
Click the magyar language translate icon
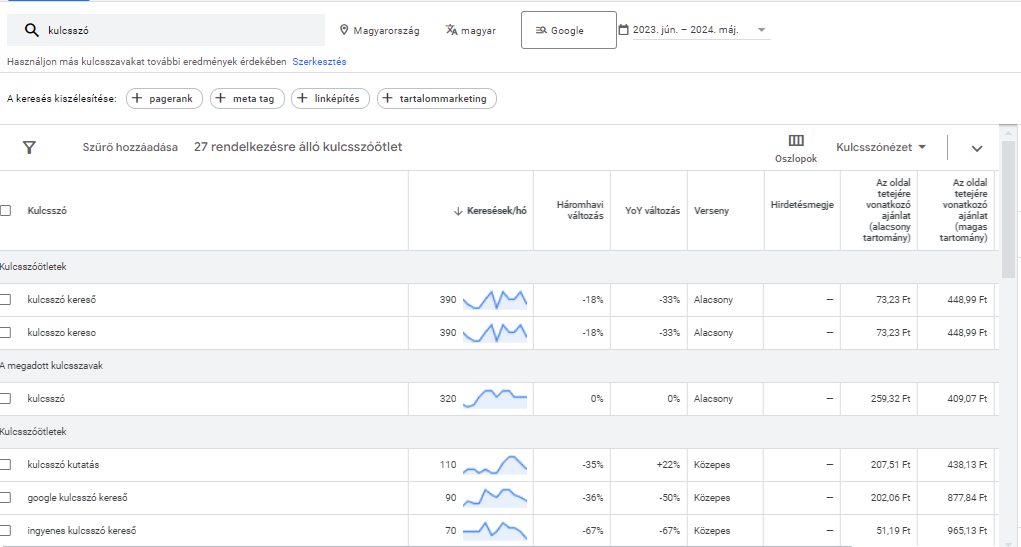coord(451,30)
